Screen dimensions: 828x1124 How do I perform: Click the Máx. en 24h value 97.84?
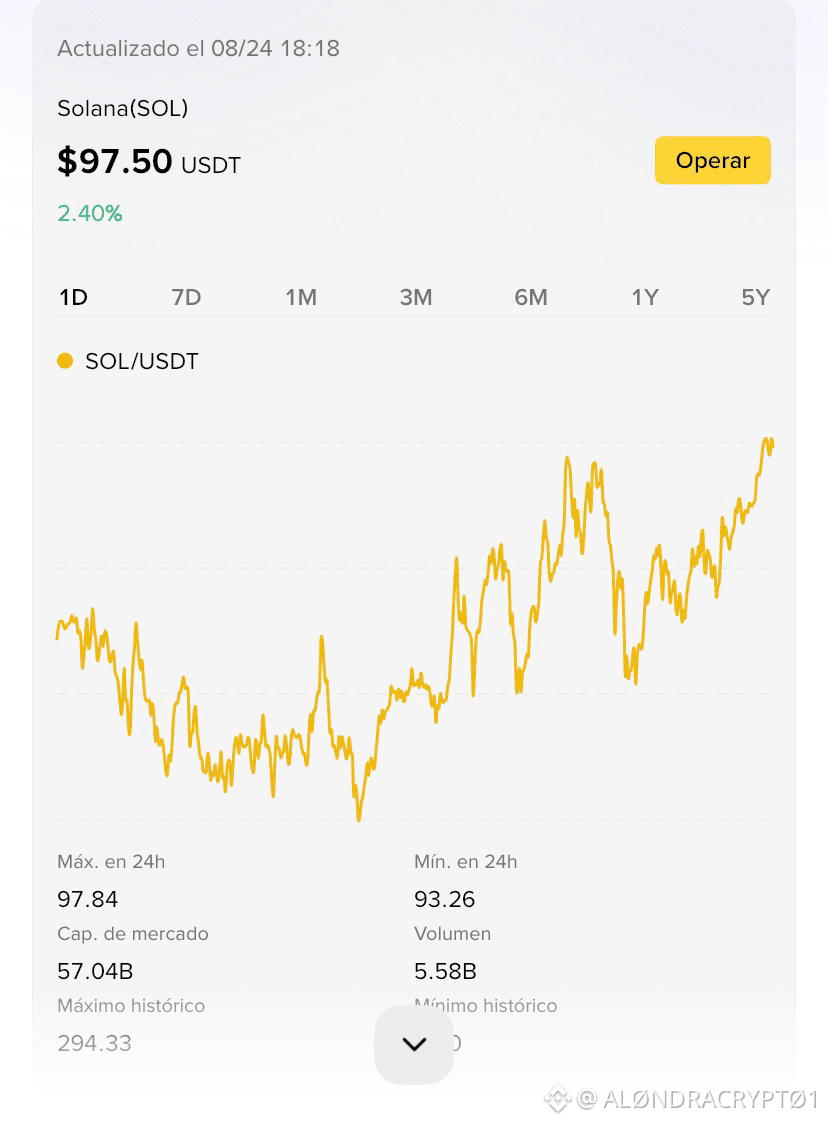coord(87,899)
